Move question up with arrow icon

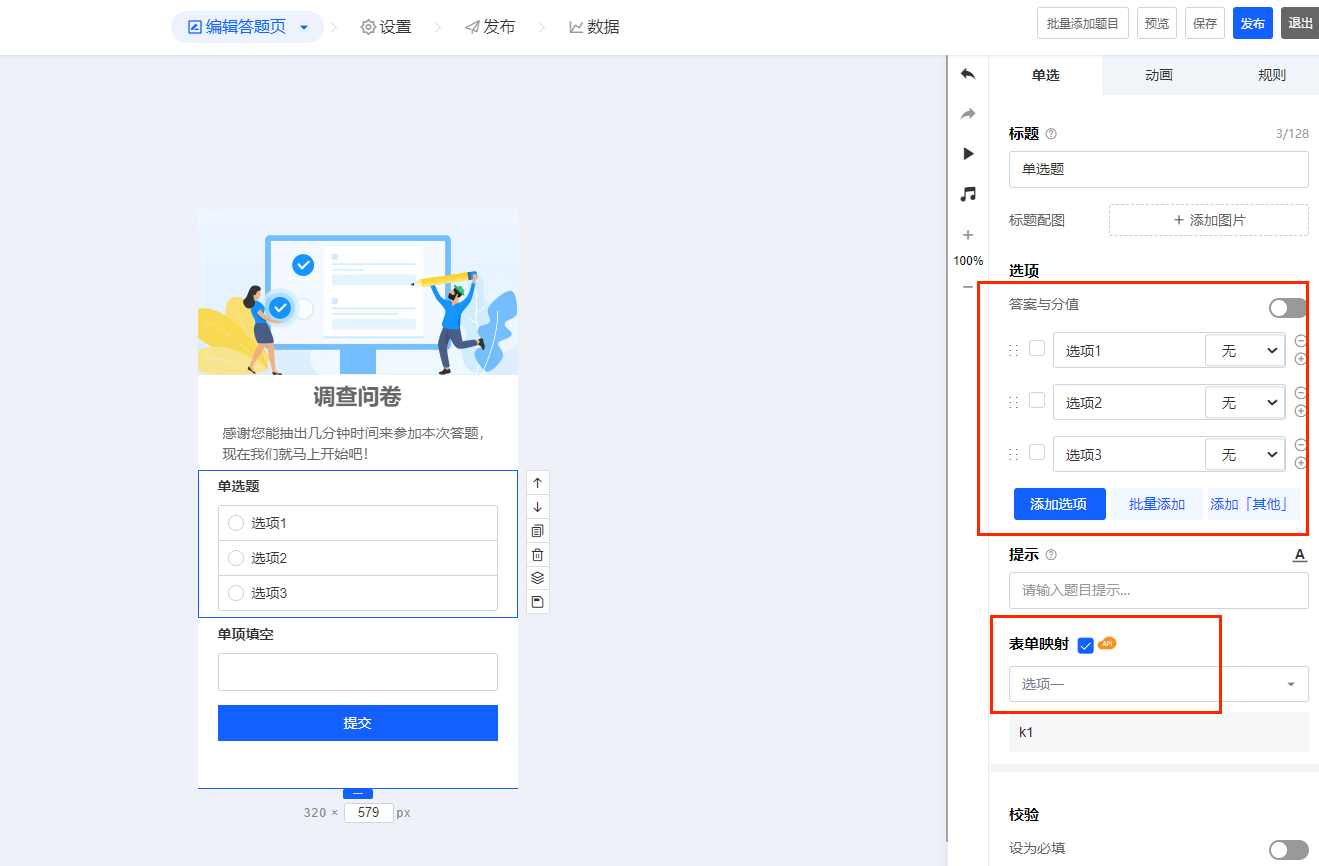pos(537,483)
